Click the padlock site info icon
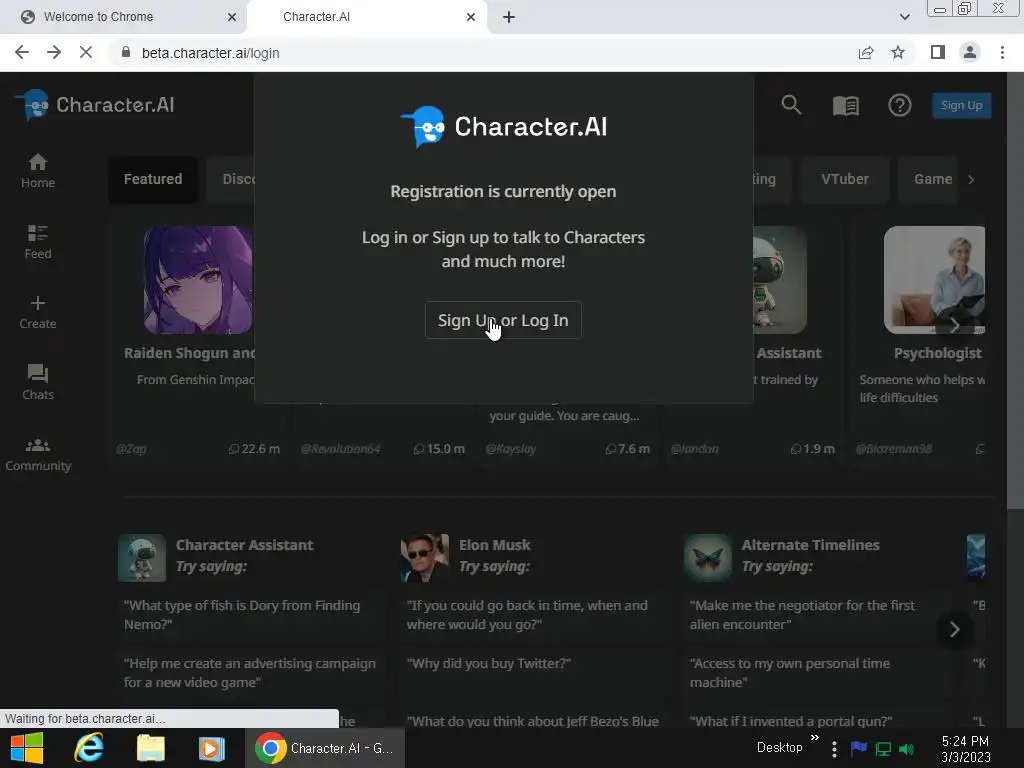 [126, 52]
